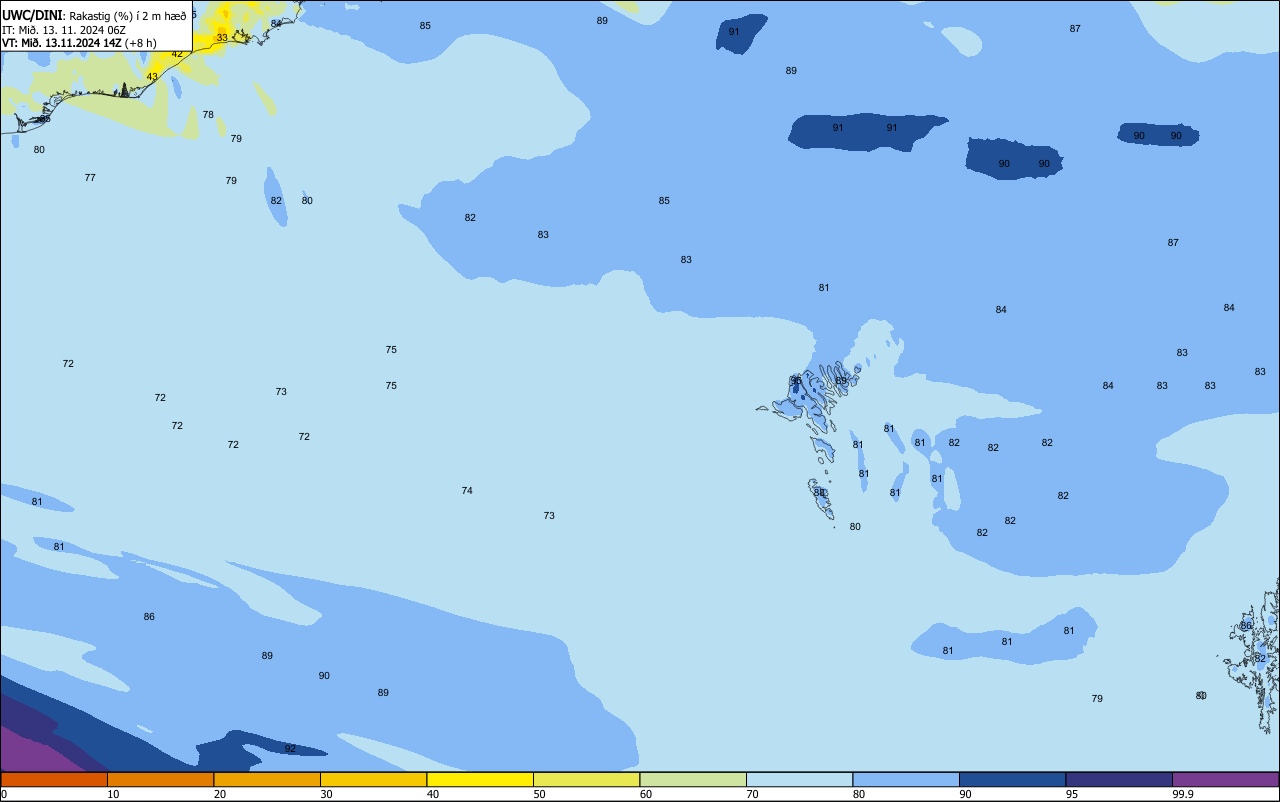Select the light blue 70–80 legend swatch
This screenshot has height=802, width=1280.
pos(799,779)
